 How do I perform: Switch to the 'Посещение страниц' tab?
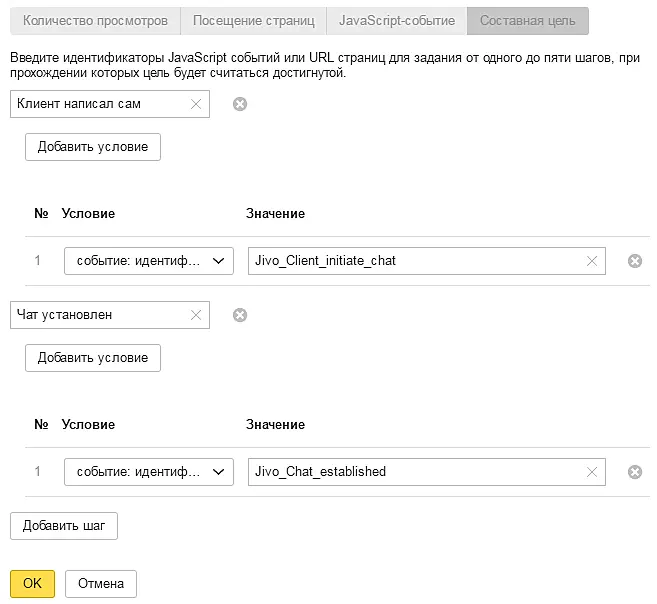point(253,20)
